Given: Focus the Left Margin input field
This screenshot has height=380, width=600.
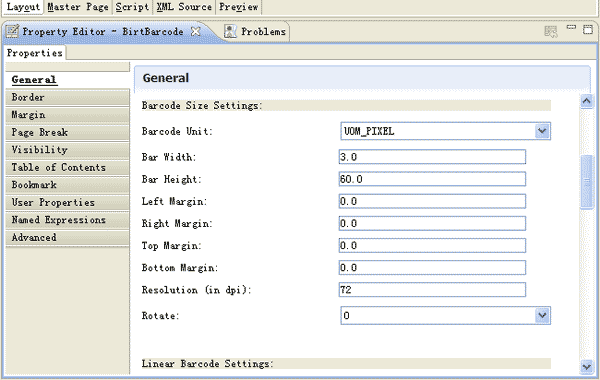Looking at the screenshot, I should point(432,201).
